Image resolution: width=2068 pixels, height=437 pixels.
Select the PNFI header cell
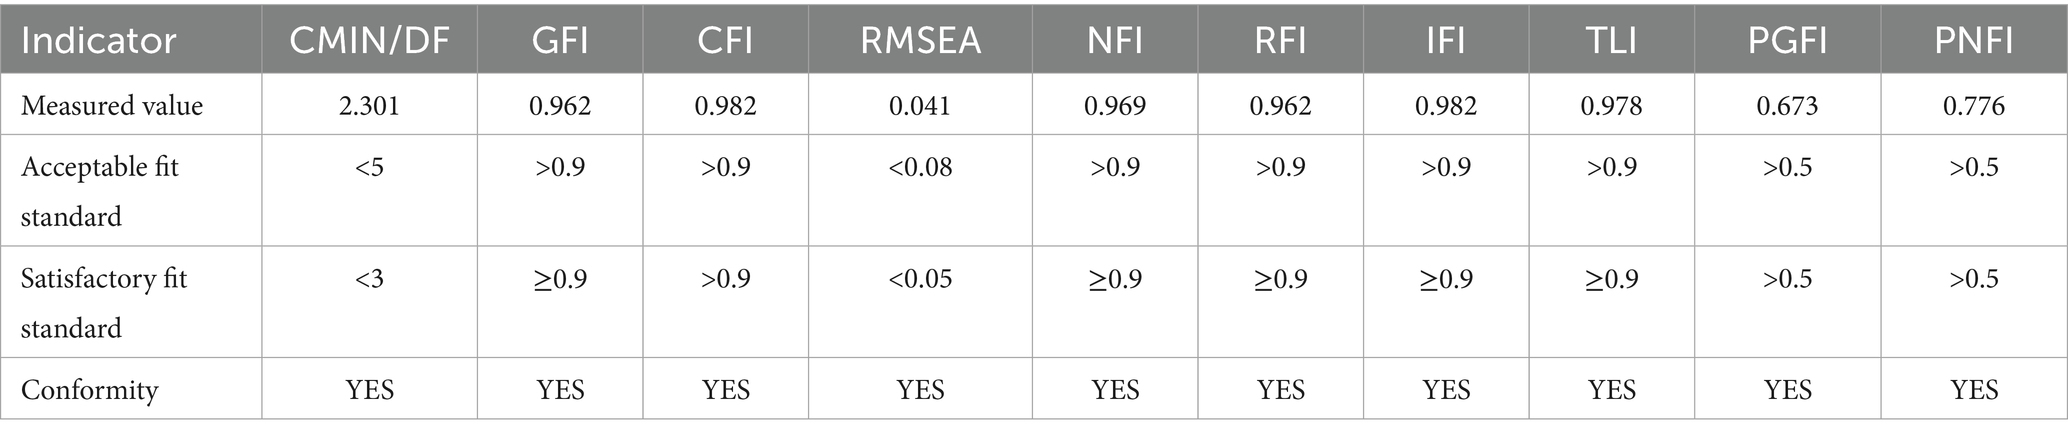pos(1974,41)
